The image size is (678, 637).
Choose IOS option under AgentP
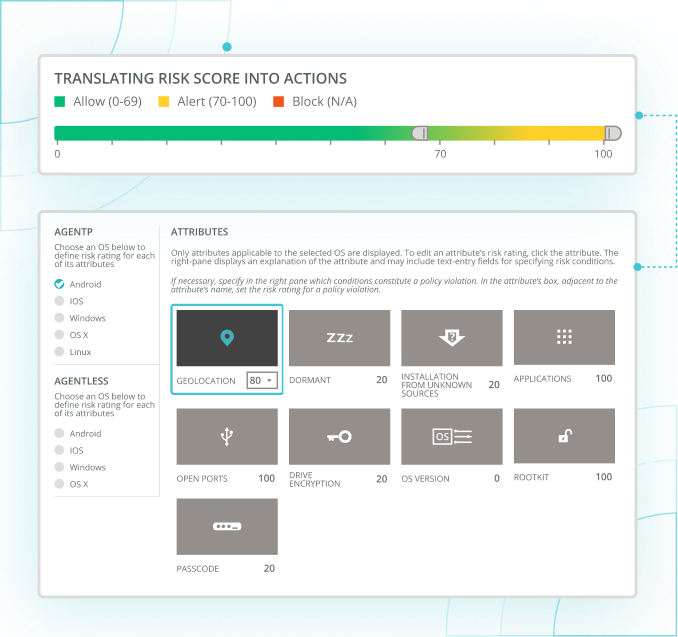60,302
